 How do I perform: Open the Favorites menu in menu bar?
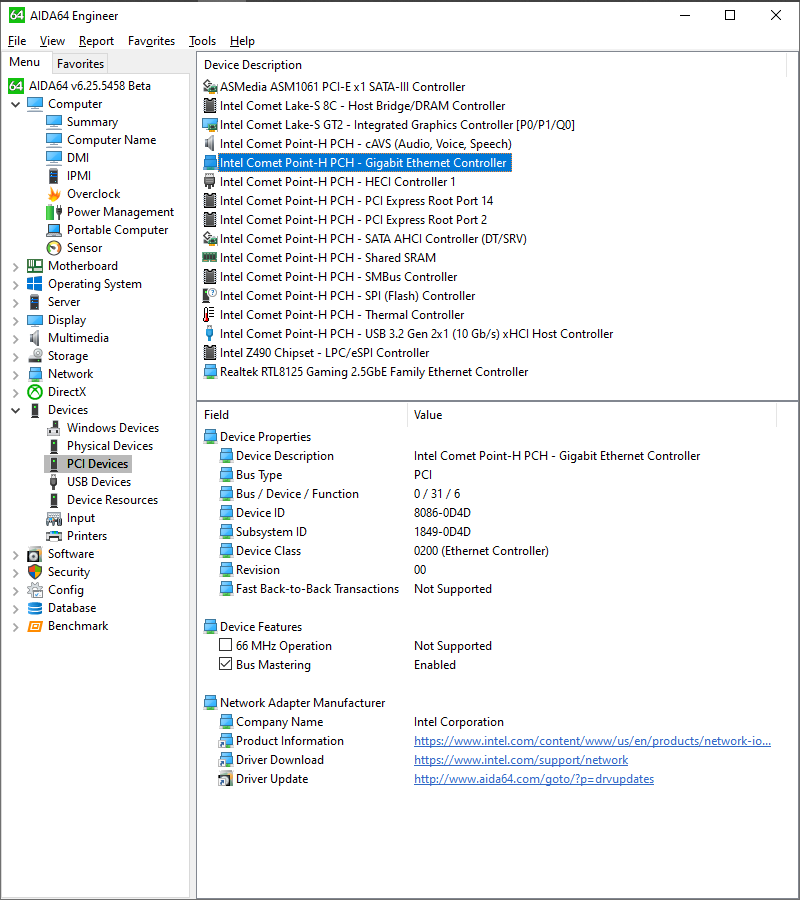[x=152, y=41]
